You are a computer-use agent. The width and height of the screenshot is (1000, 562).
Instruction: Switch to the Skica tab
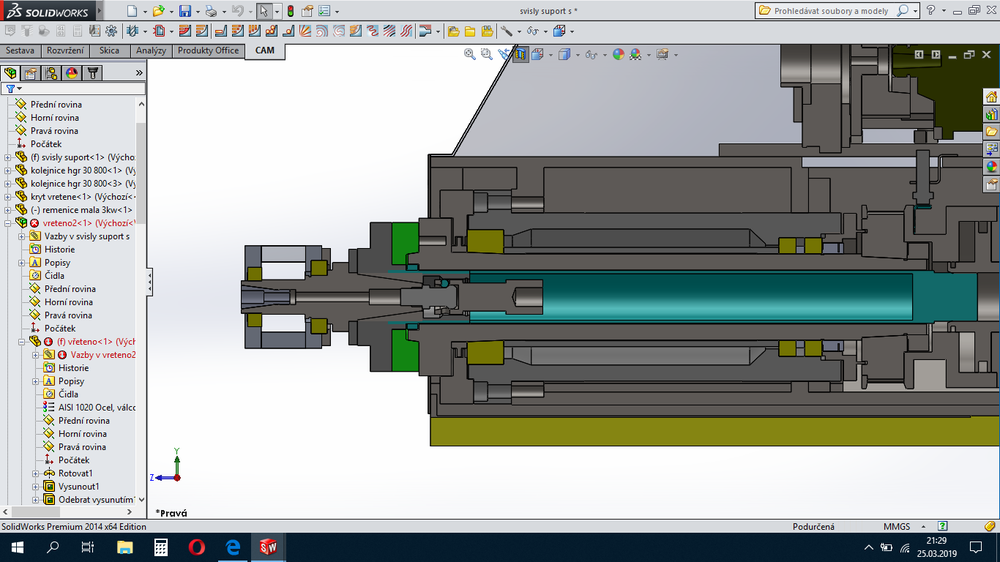109,50
